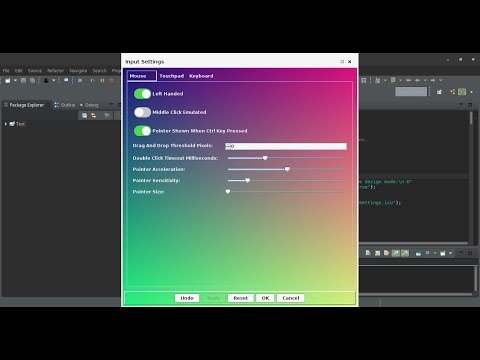The height and width of the screenshot is (360, 480).
Task: Click the Back navigation arrow in Eclipse toolbar
Action: [417, 80]
